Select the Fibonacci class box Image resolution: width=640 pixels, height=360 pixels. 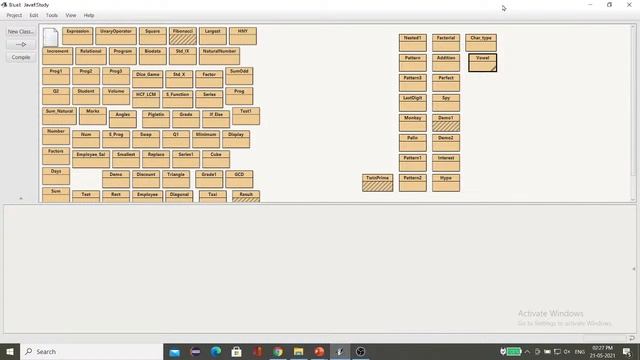tap(183, 36)
